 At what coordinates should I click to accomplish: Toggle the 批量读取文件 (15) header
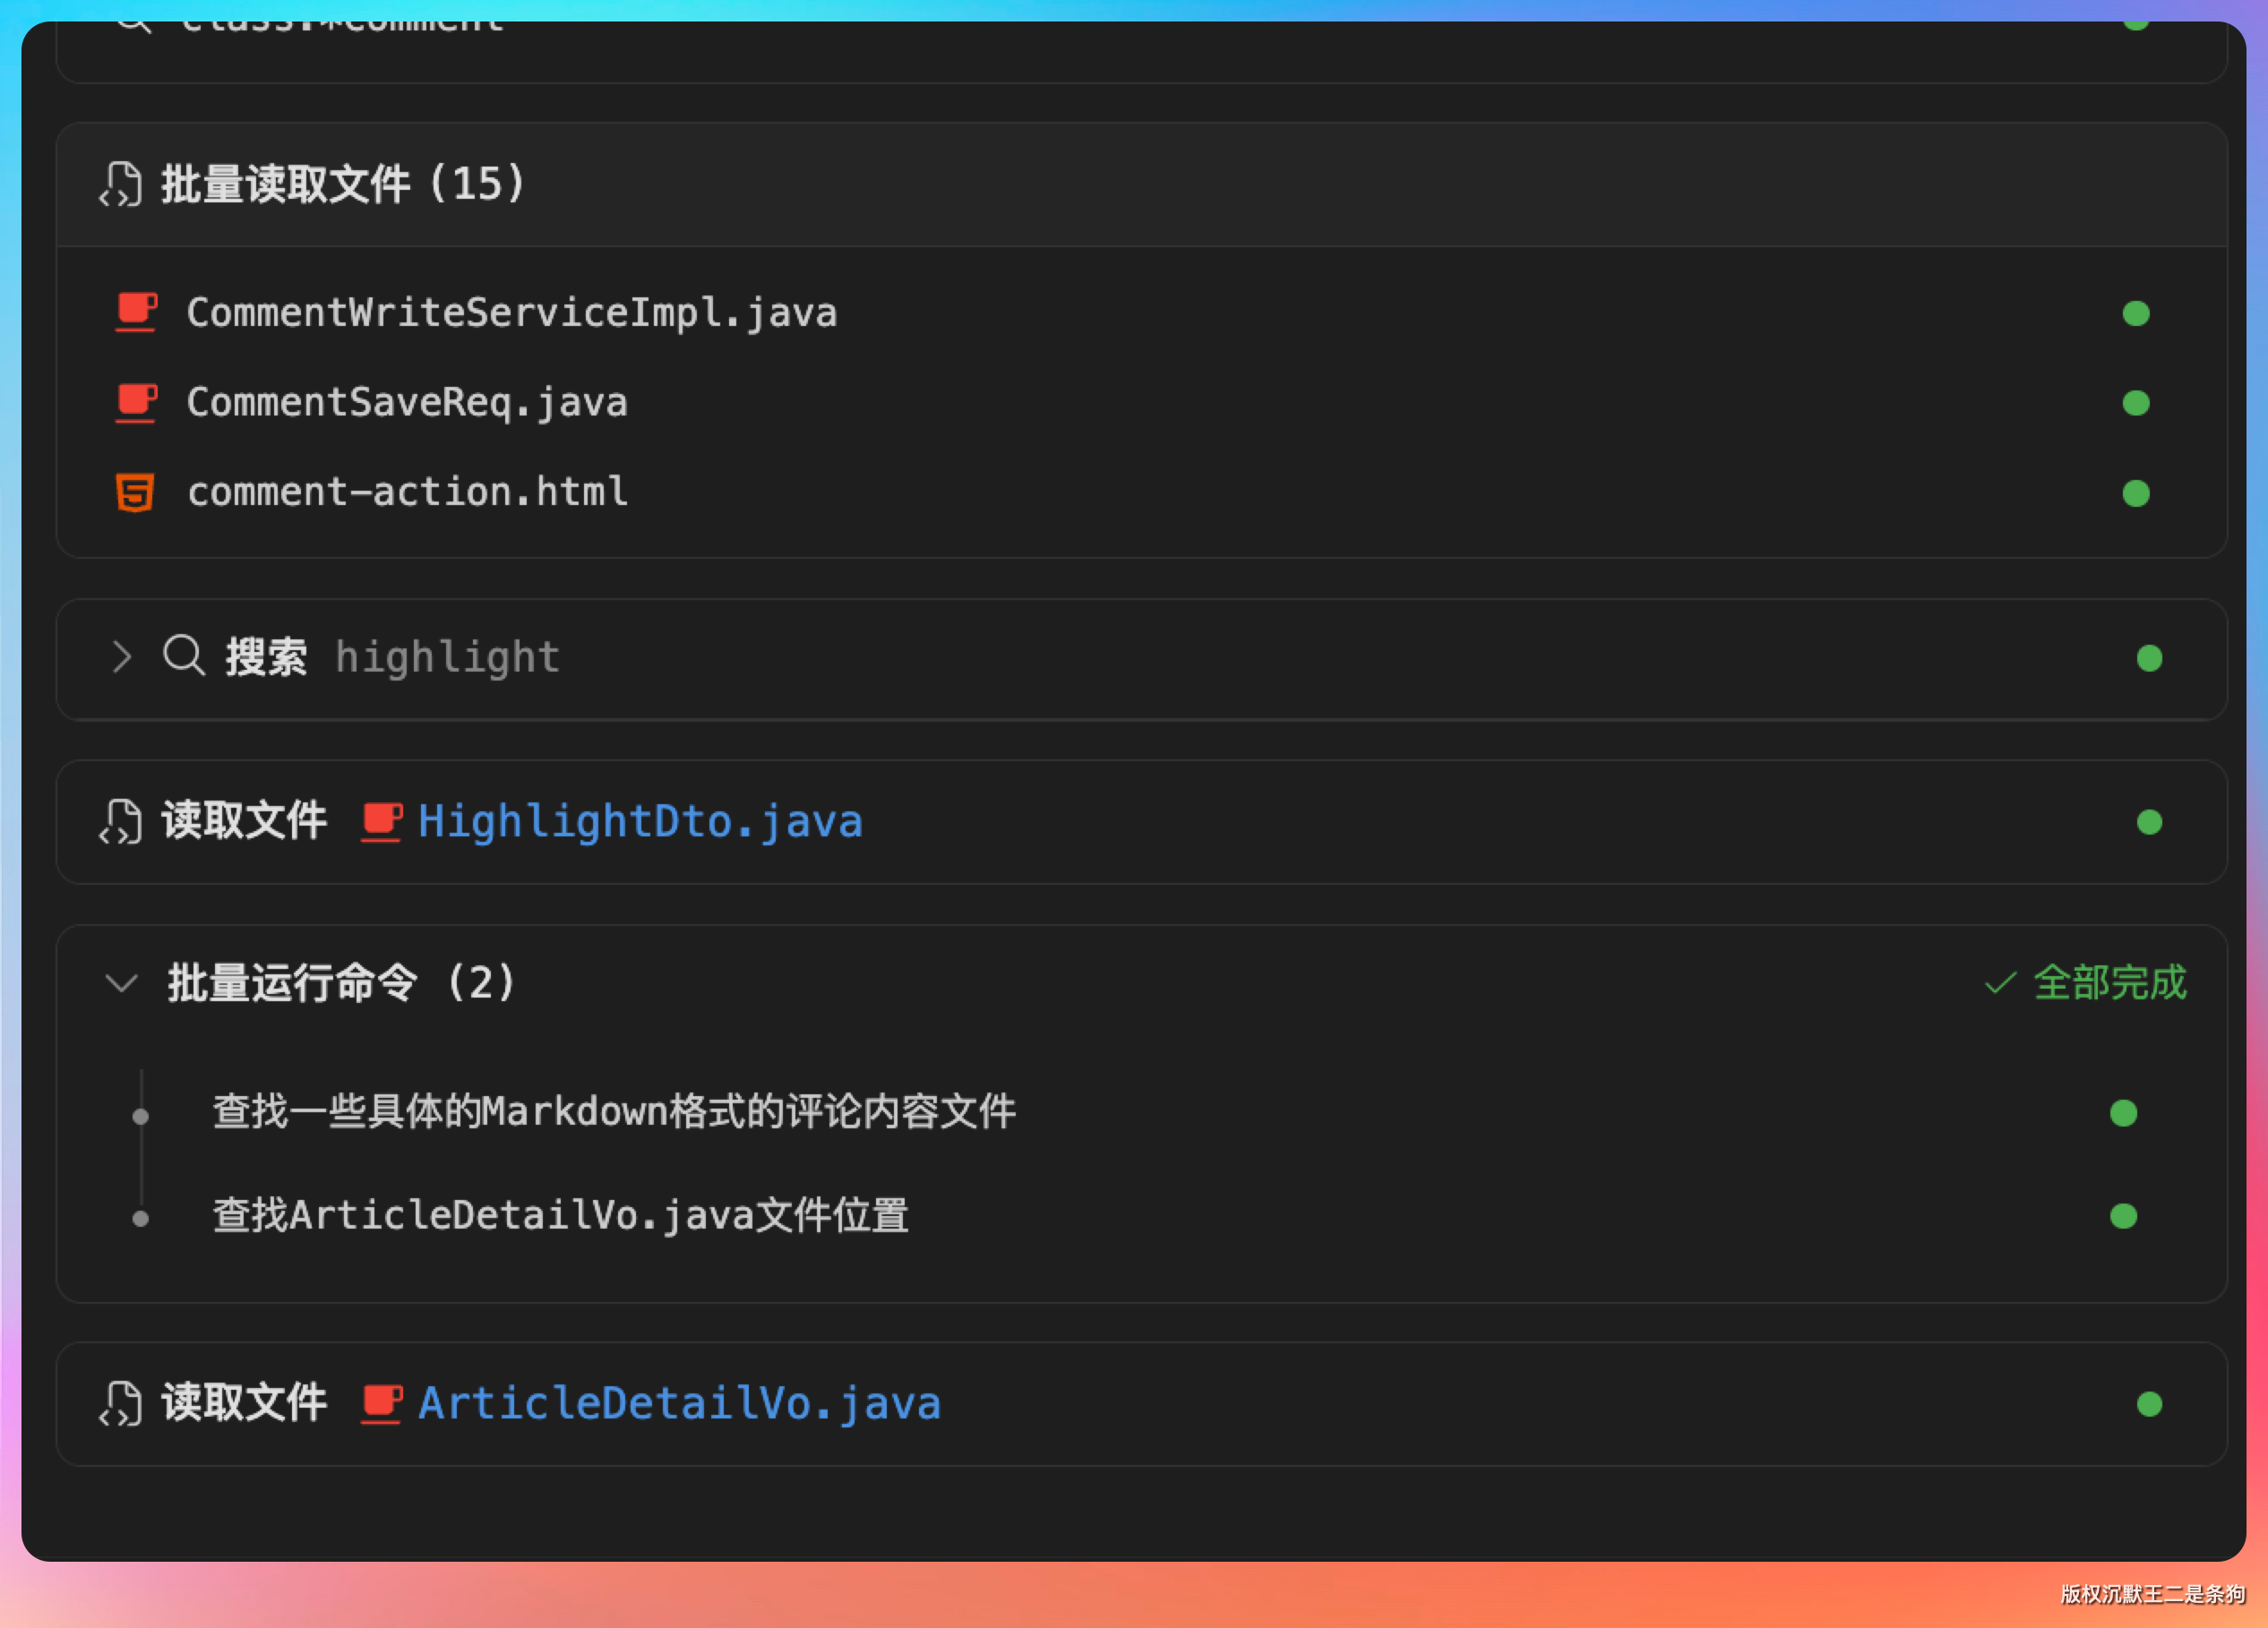pos(342,184)
